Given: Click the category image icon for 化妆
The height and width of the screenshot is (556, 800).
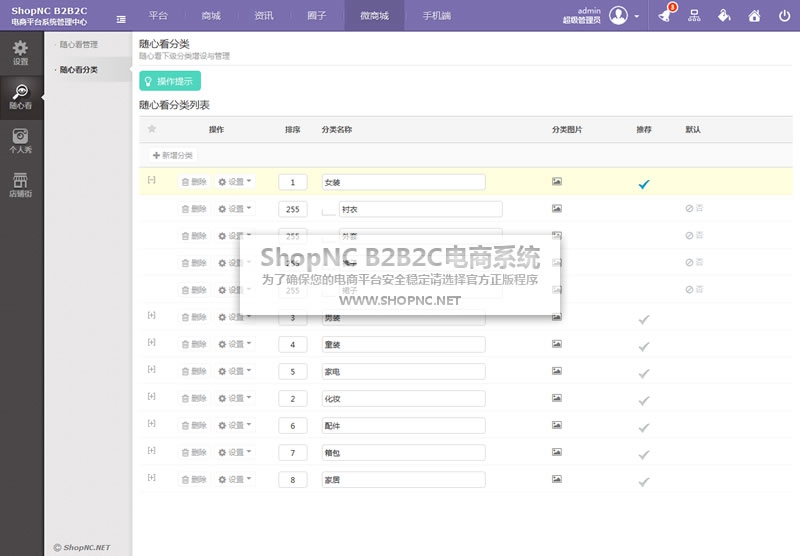Looking at the screenshot, I should click(x=557, y=398).
